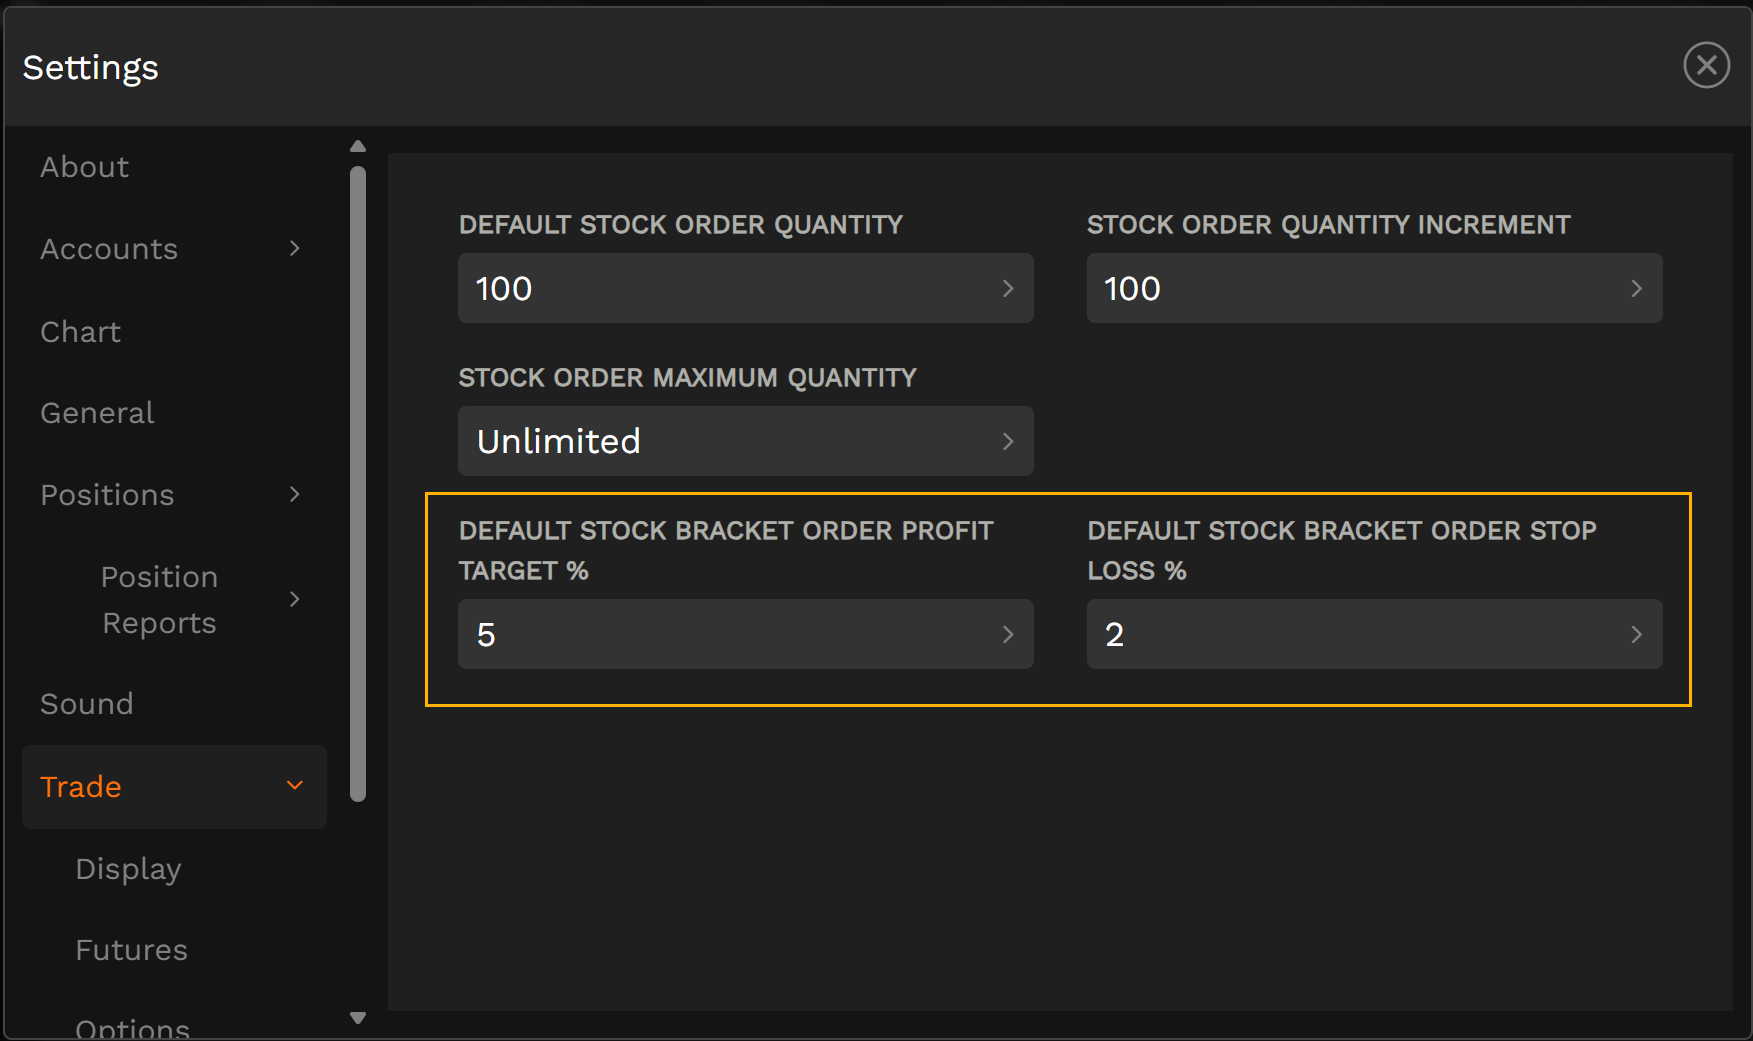Click the sidebar scroll-up arrow
This screenshot has width=1753, height=1041.
[358, 146]
